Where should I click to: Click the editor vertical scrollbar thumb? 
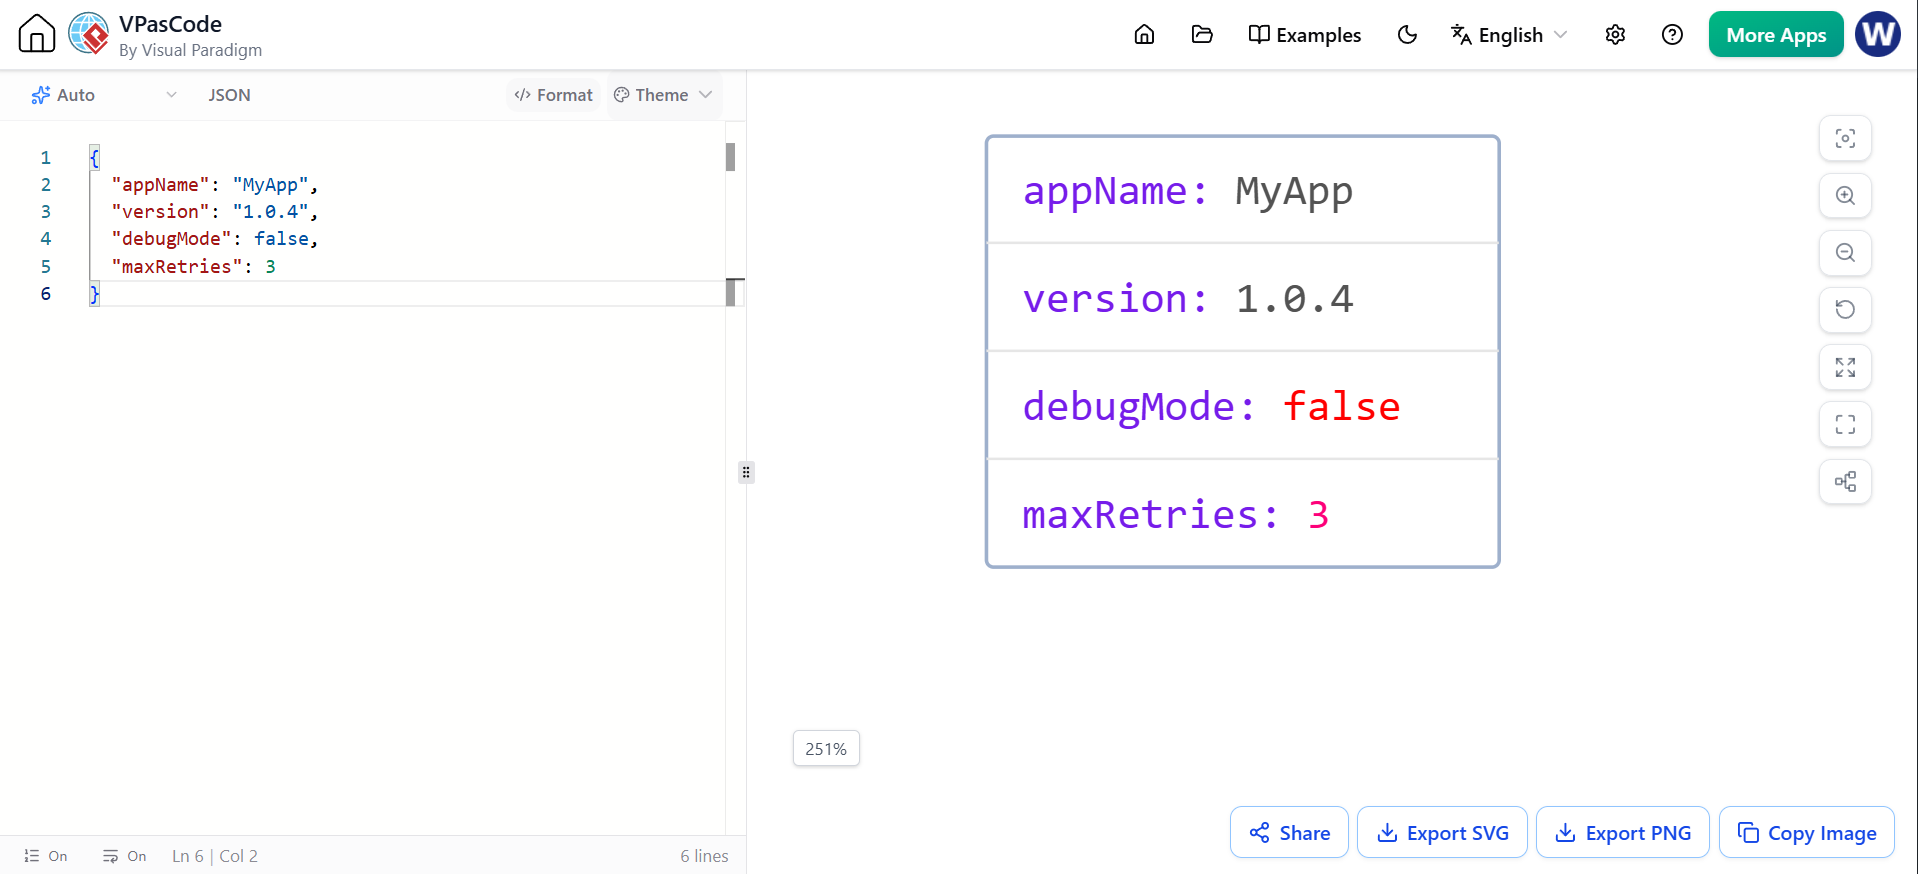(730, 157)
